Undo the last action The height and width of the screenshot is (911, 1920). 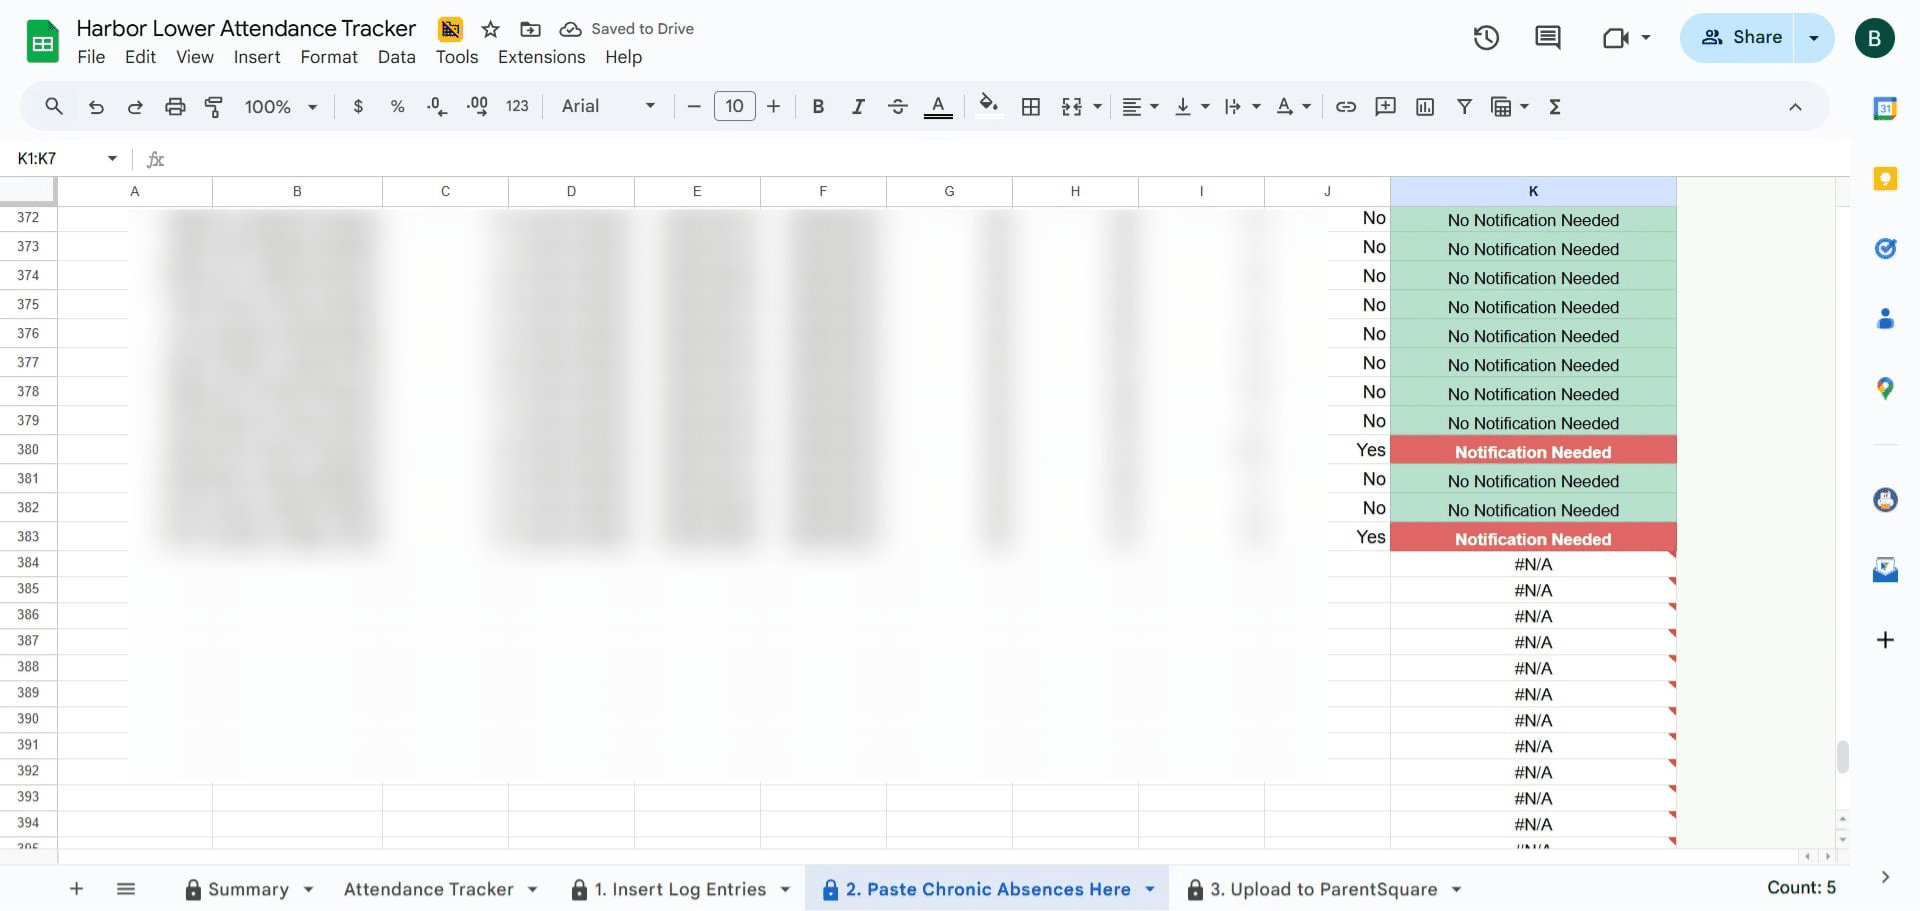tap(96, 106)
